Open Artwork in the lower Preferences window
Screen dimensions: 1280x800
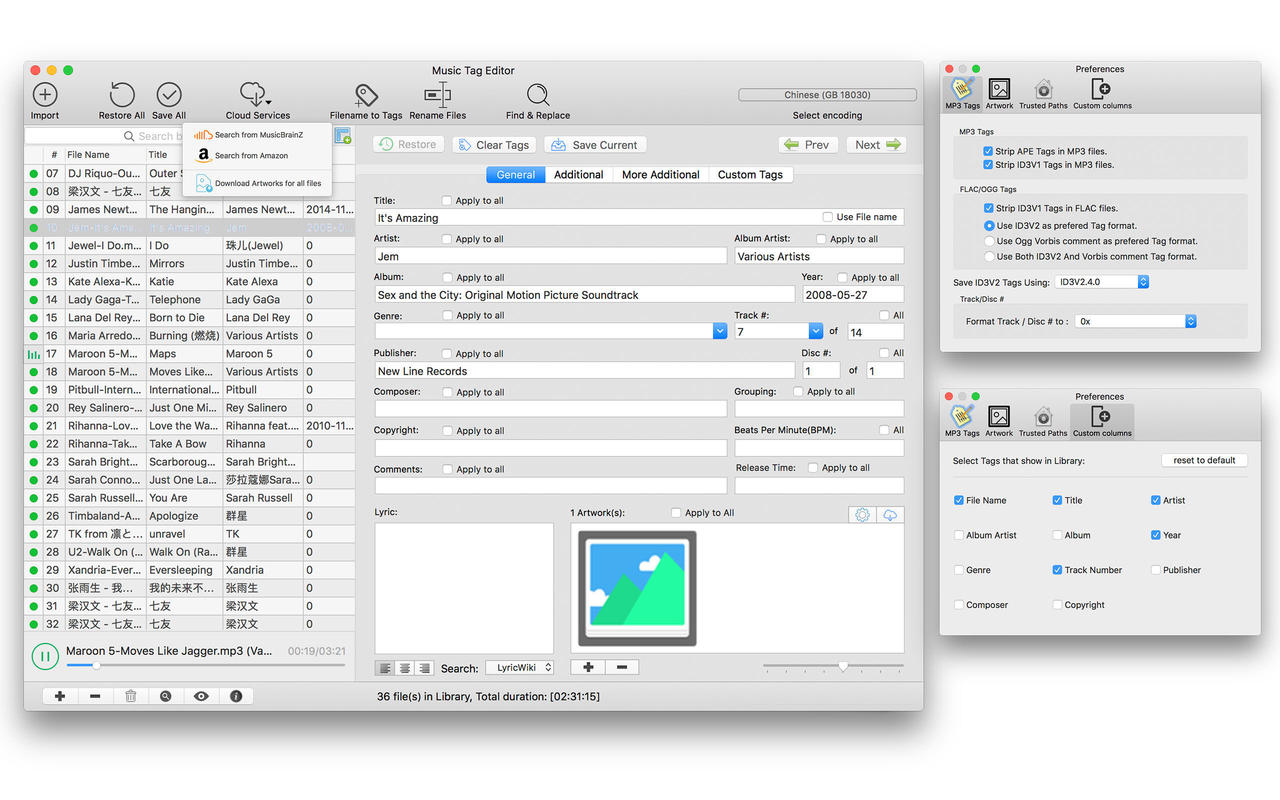pyautogui.click(x=999, y=421)
